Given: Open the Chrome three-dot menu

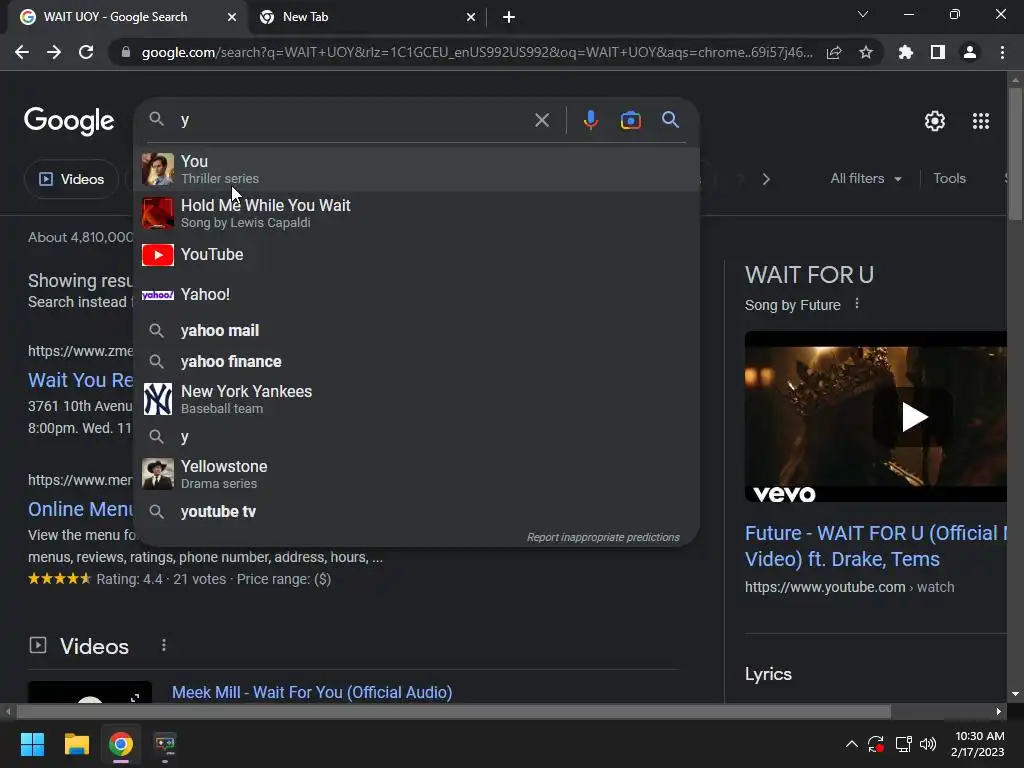Looking at the screenshot, I should coord(1002,52).
